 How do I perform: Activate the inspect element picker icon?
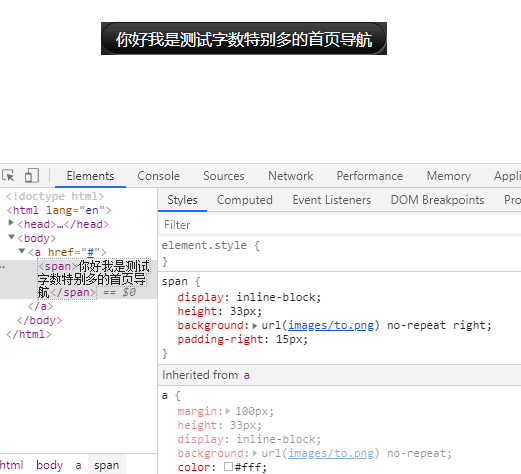[x=8, y=175]
